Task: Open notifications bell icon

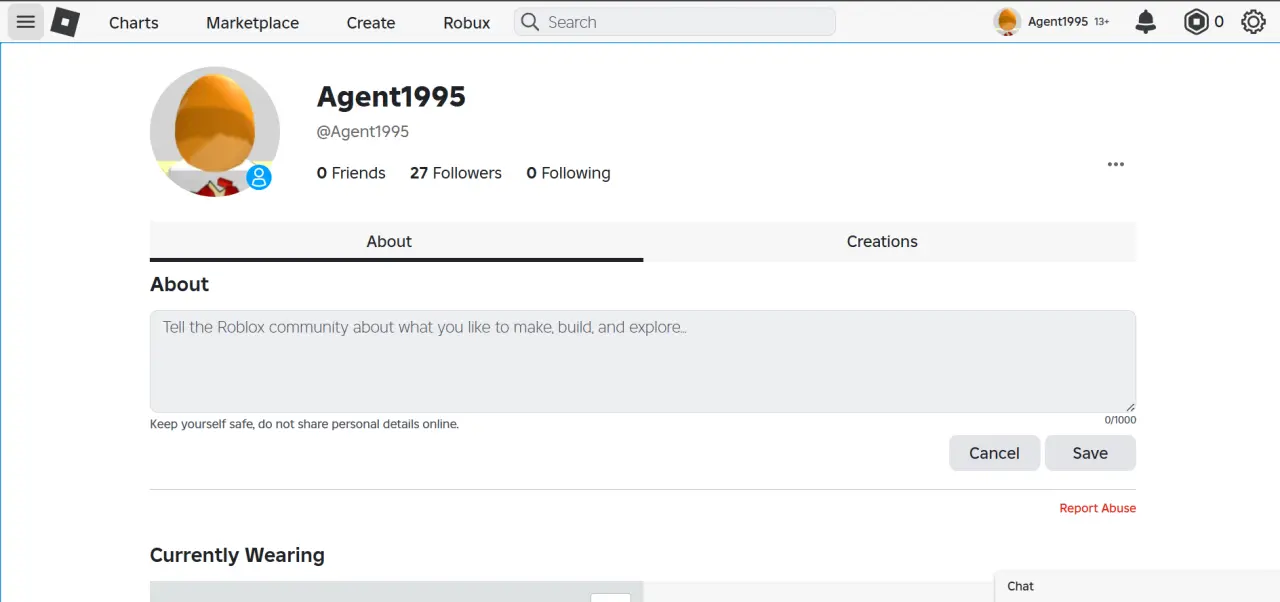Action: pos(1146,22)
